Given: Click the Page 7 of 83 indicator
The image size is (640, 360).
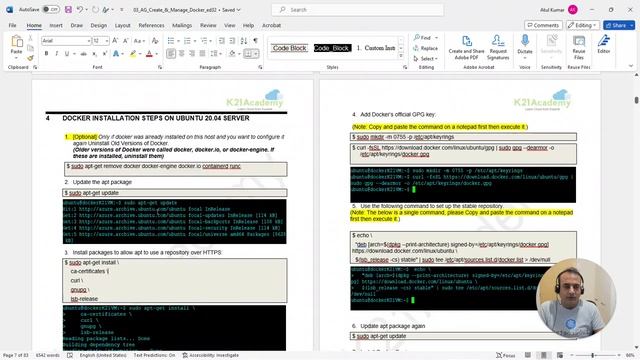Looking at the screenshot, I should (x=16, y=356).
